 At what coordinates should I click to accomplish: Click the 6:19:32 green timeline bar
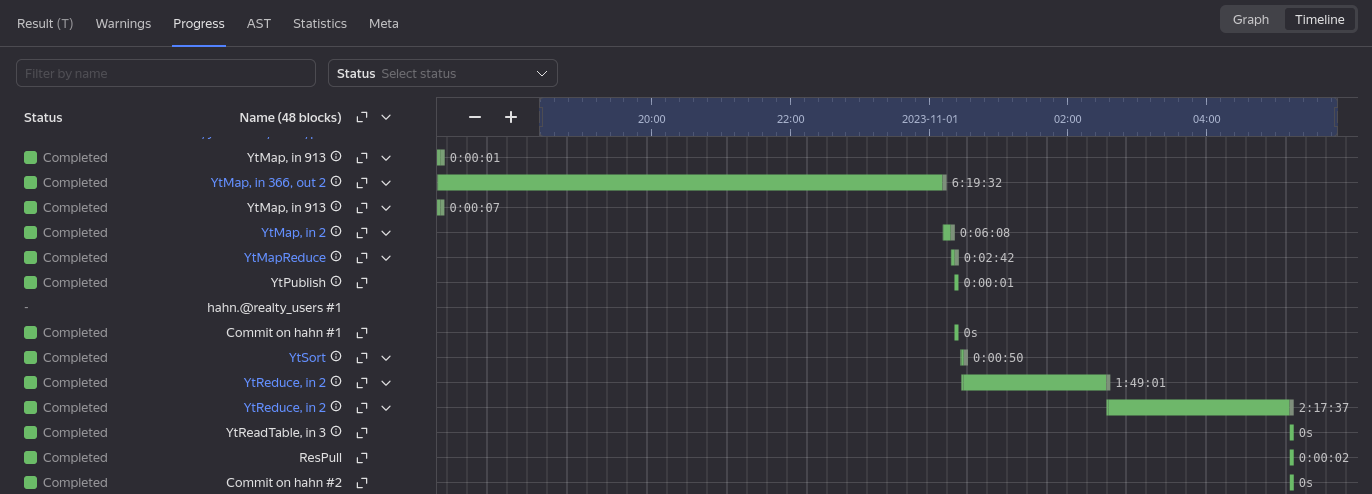click(x=690, y=183)
